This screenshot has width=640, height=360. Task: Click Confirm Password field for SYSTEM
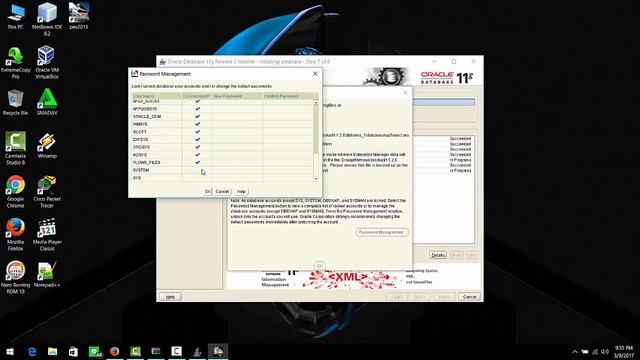[x=288, y=170]
